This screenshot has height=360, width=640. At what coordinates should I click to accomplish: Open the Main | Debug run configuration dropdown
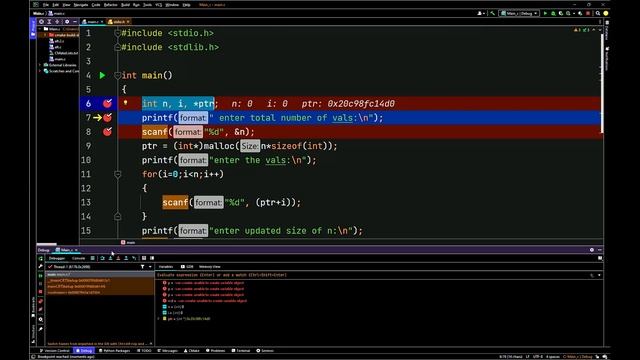tap(519, 13)
